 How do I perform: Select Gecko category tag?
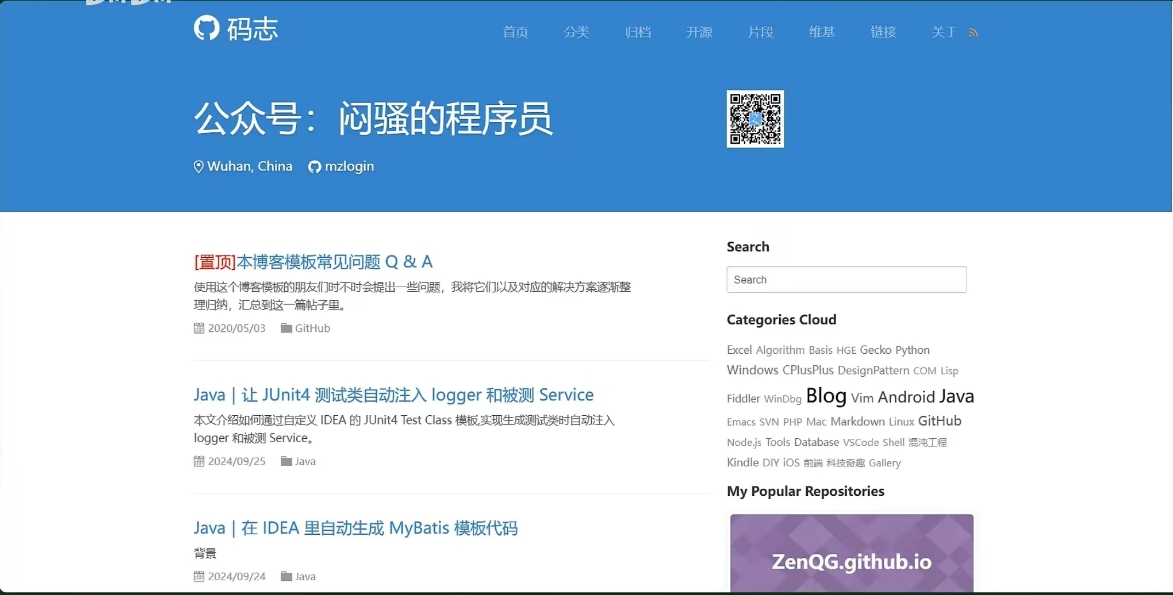point(875,350)
